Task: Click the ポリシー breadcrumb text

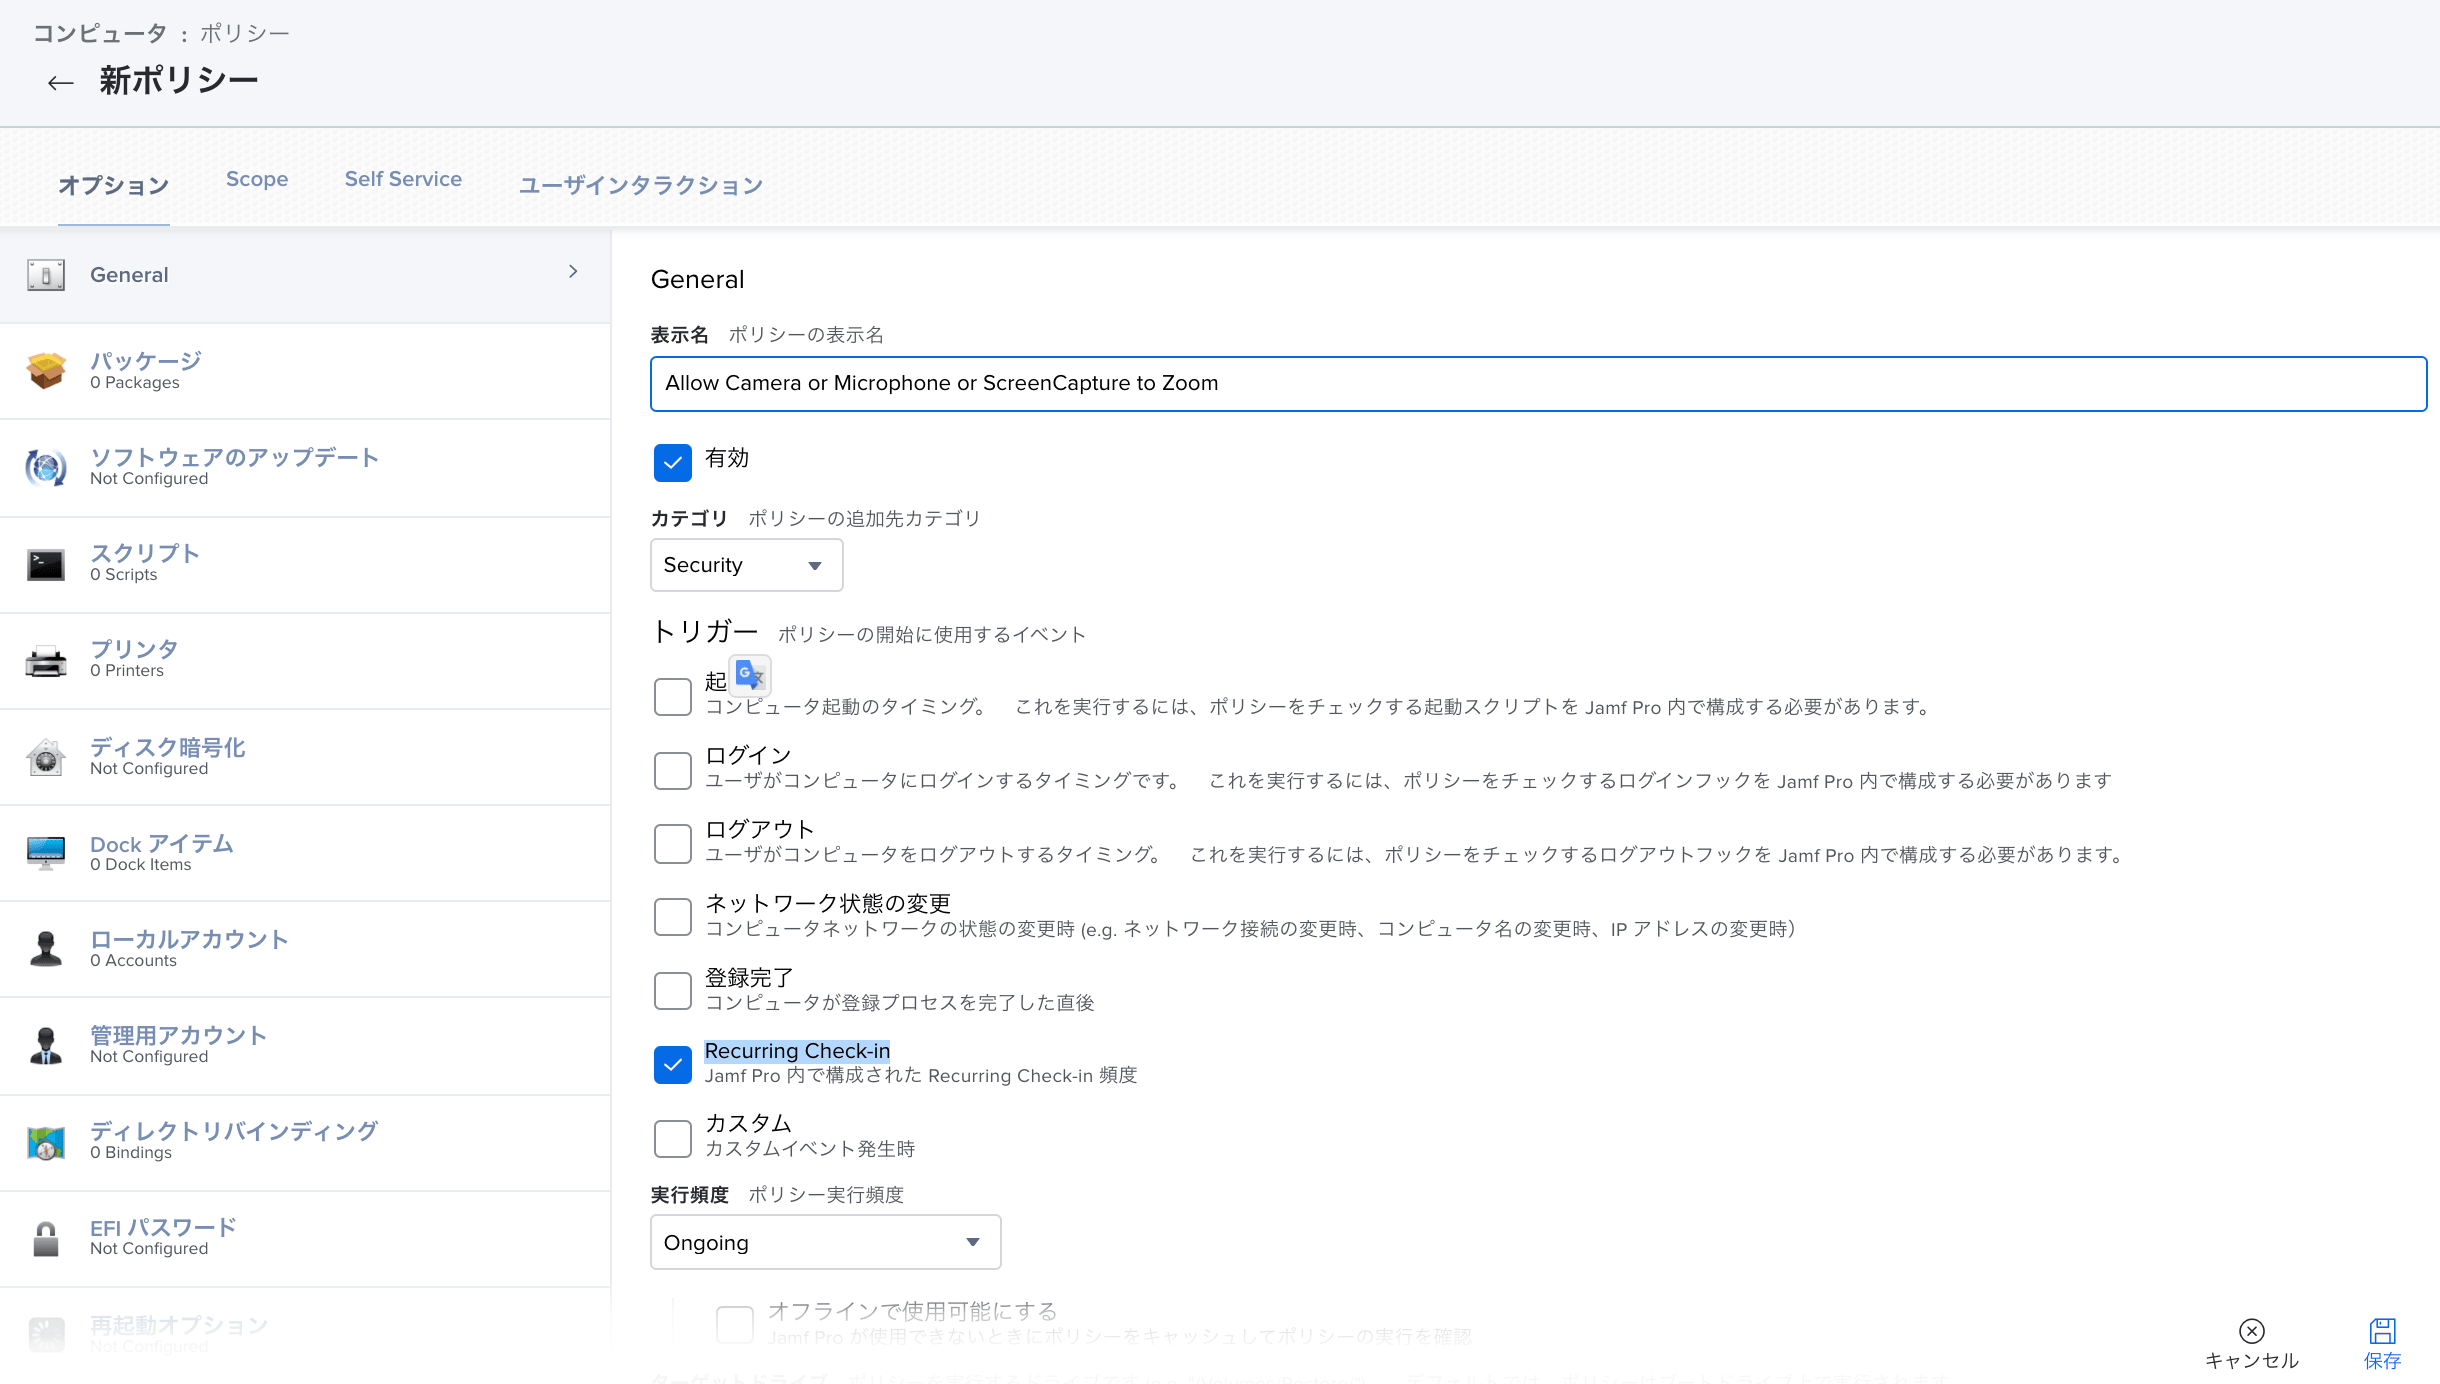Action: click(x=244, y=33)
